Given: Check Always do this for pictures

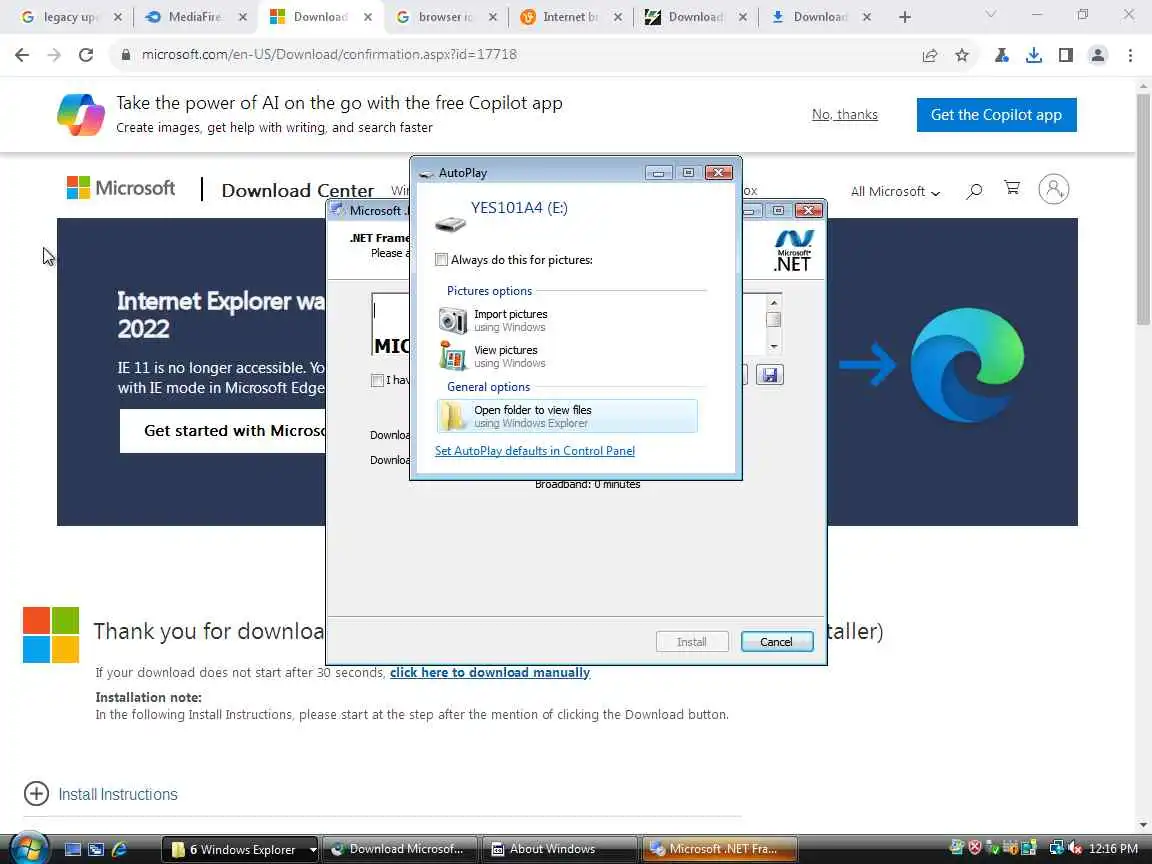Looking at the screenshot, I should [442, 259].
